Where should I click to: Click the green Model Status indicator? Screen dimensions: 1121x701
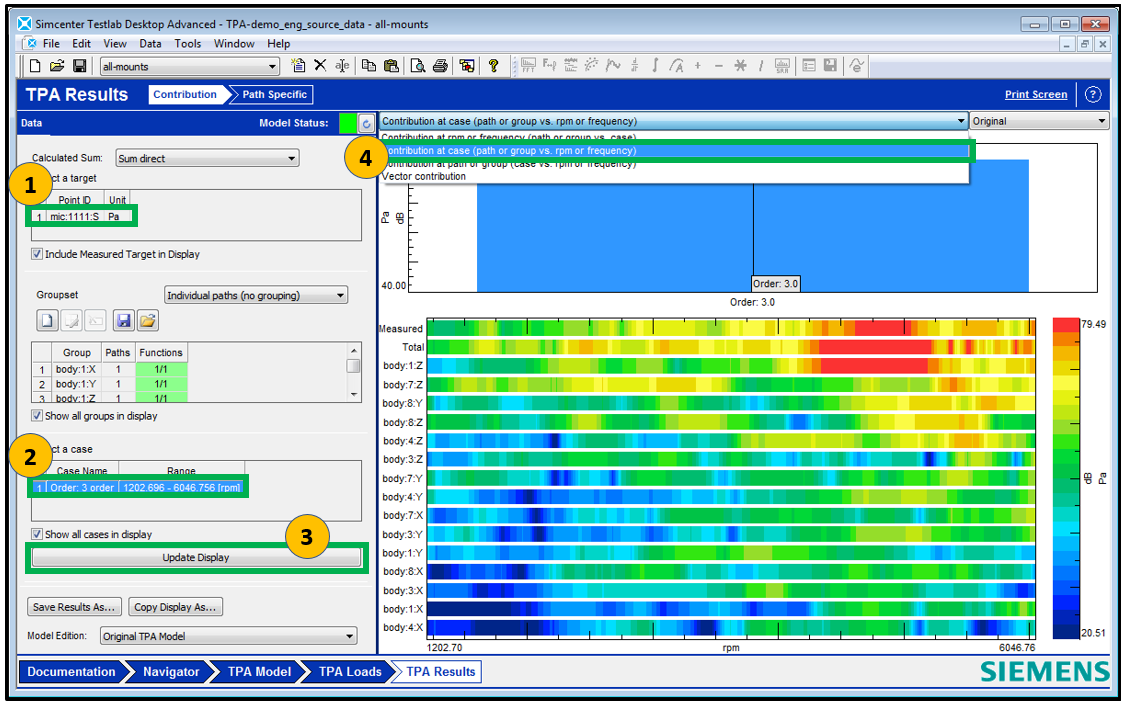click(348, 124)
